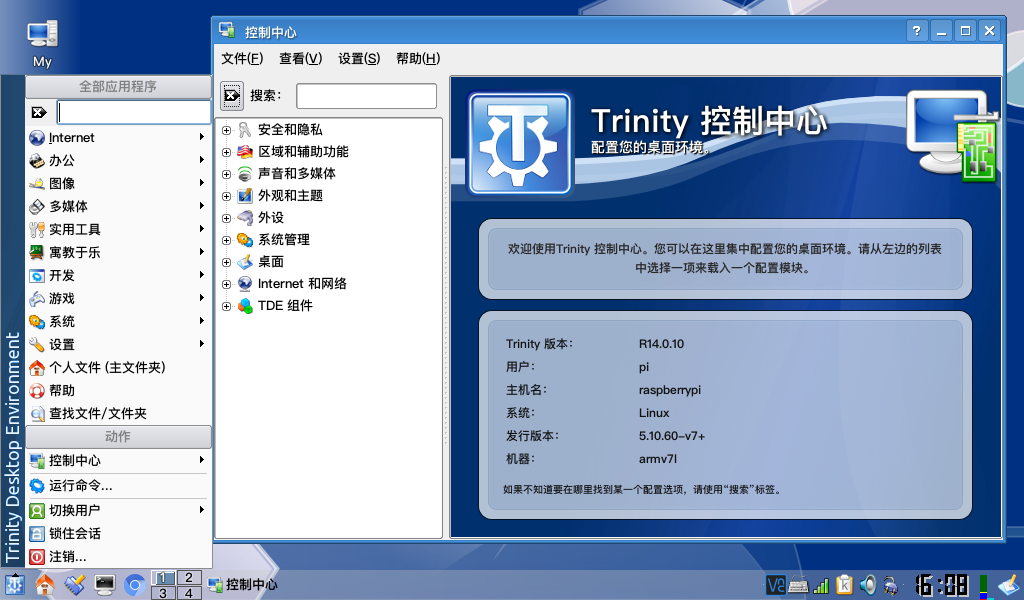Click the Appearance (外观和主题) icon
Image resolution: width=1024 pixels, height=600 pixels.
click(245, 196)
